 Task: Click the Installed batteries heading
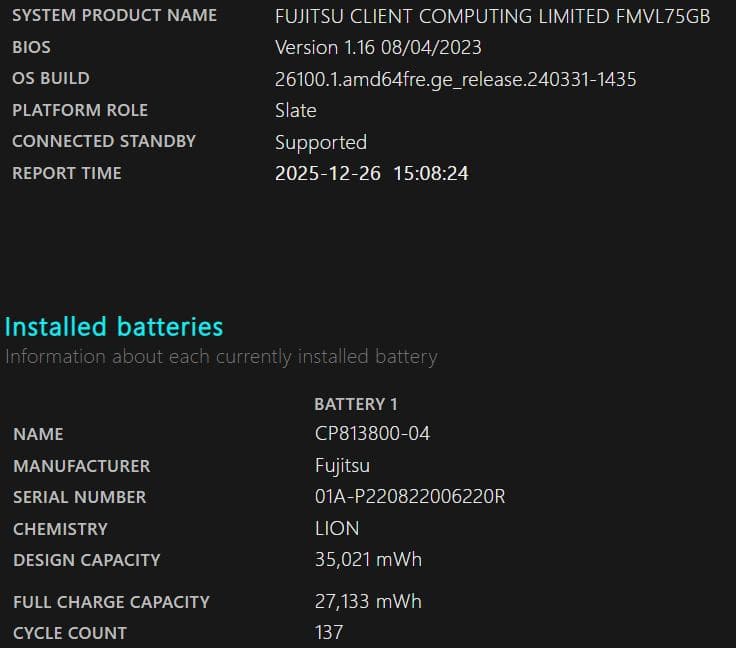click(x=114, y=327)
